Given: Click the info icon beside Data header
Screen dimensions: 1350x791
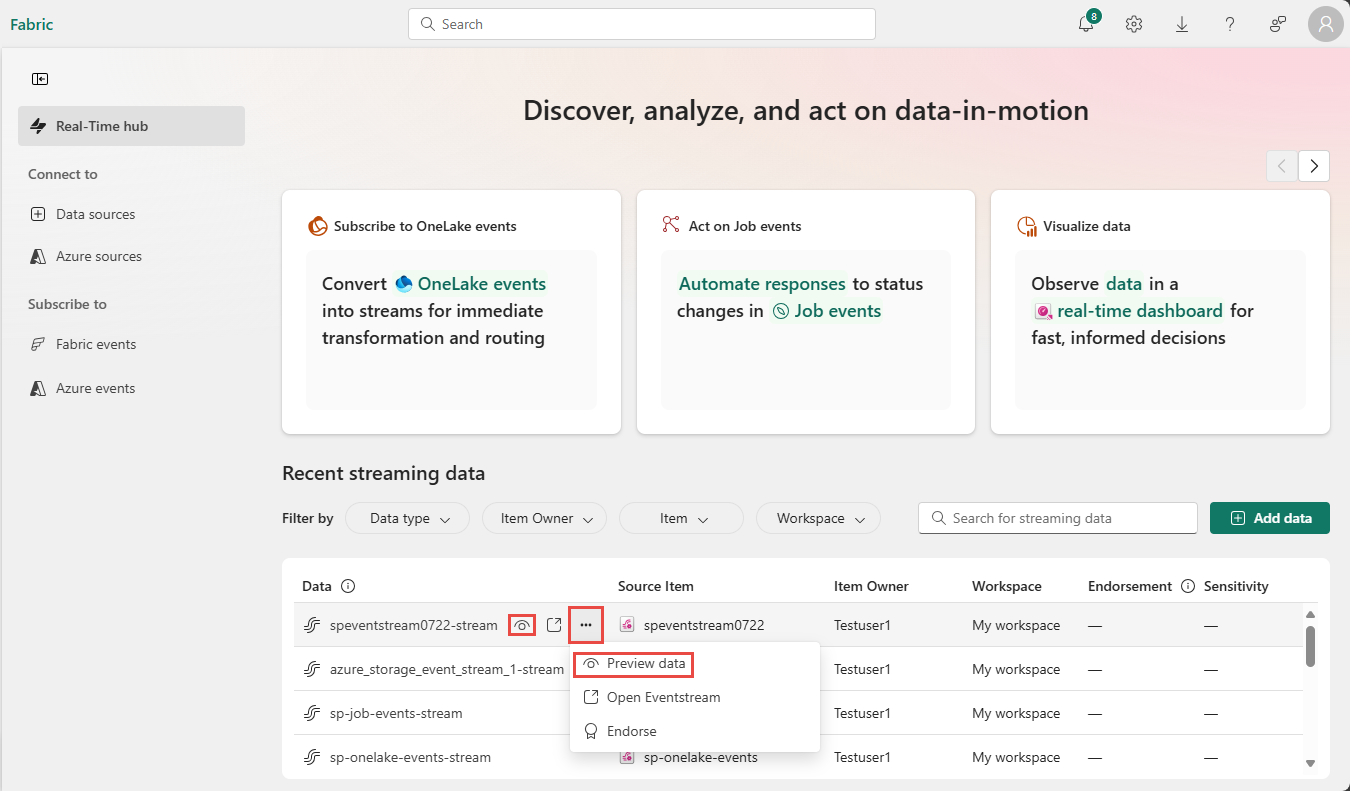Looking at the screenshot, I should pyautogui.click(x=348, y=586).
